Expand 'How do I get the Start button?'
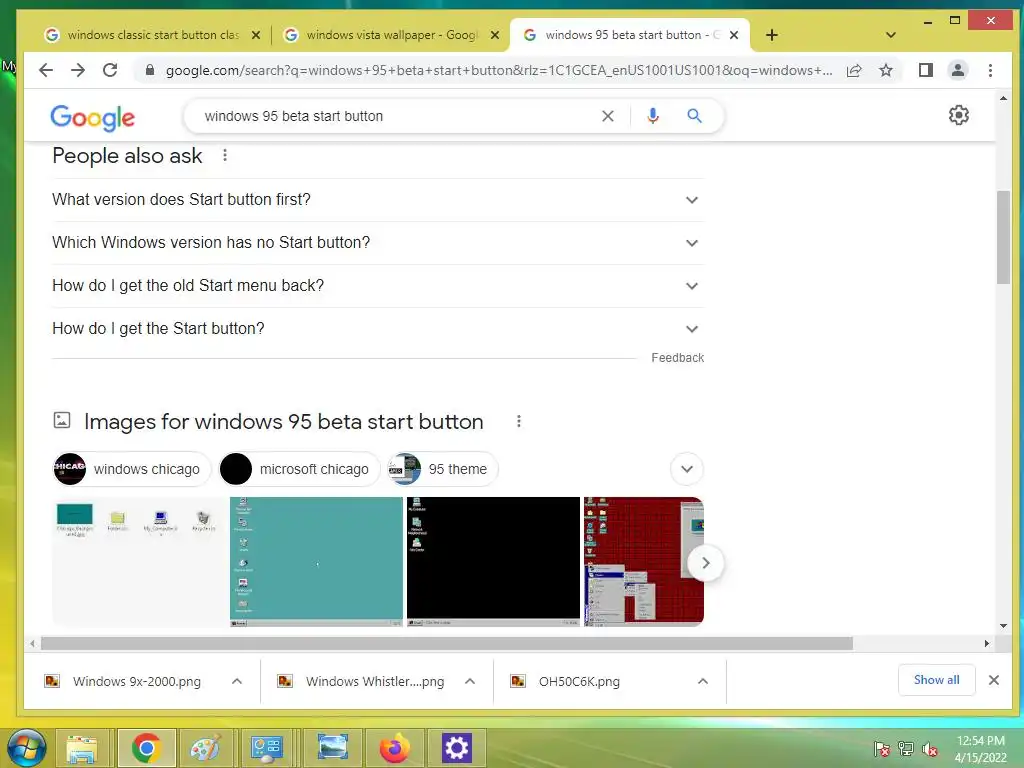This screenshot has height=768, width=1024. tap(377, 329)
